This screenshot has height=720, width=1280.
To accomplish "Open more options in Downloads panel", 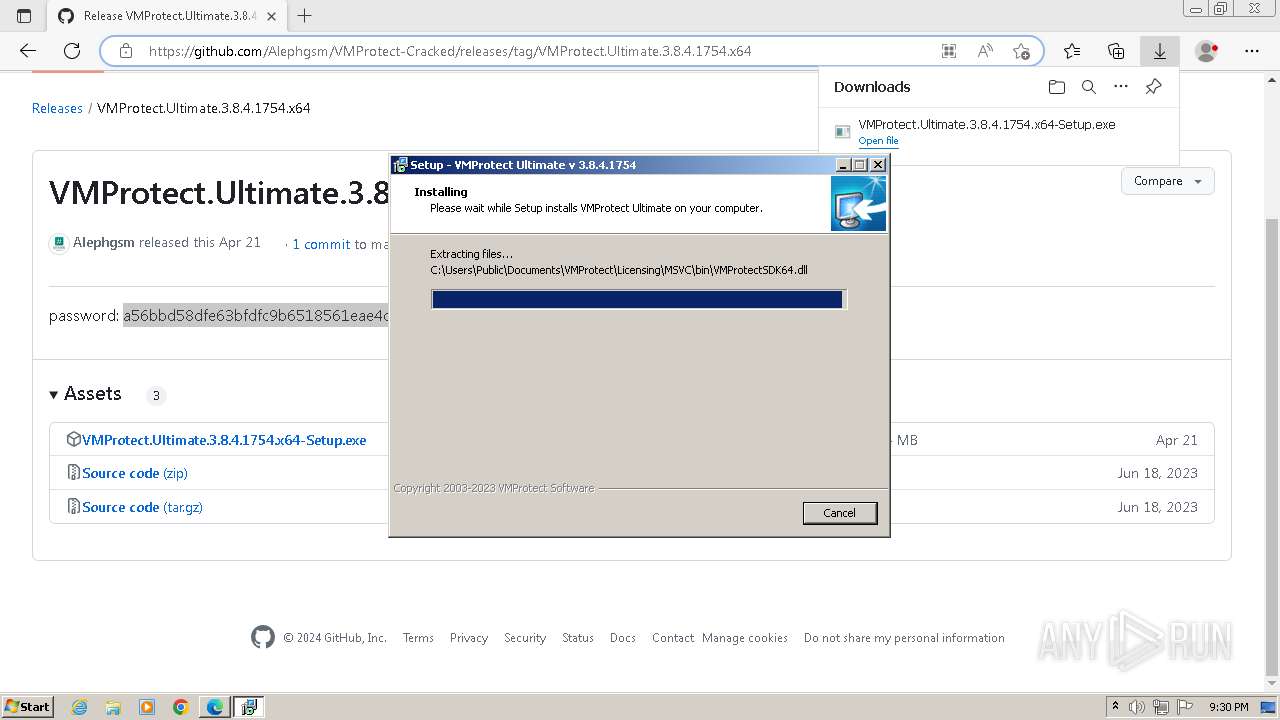I will point(1121,87).
